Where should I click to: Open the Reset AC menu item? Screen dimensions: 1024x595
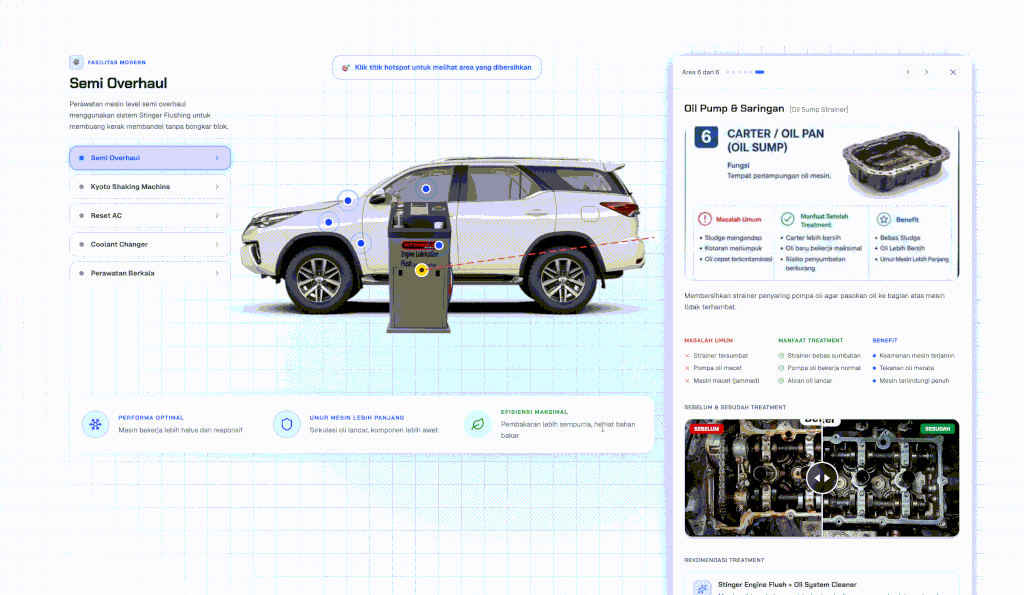[150, 216]
